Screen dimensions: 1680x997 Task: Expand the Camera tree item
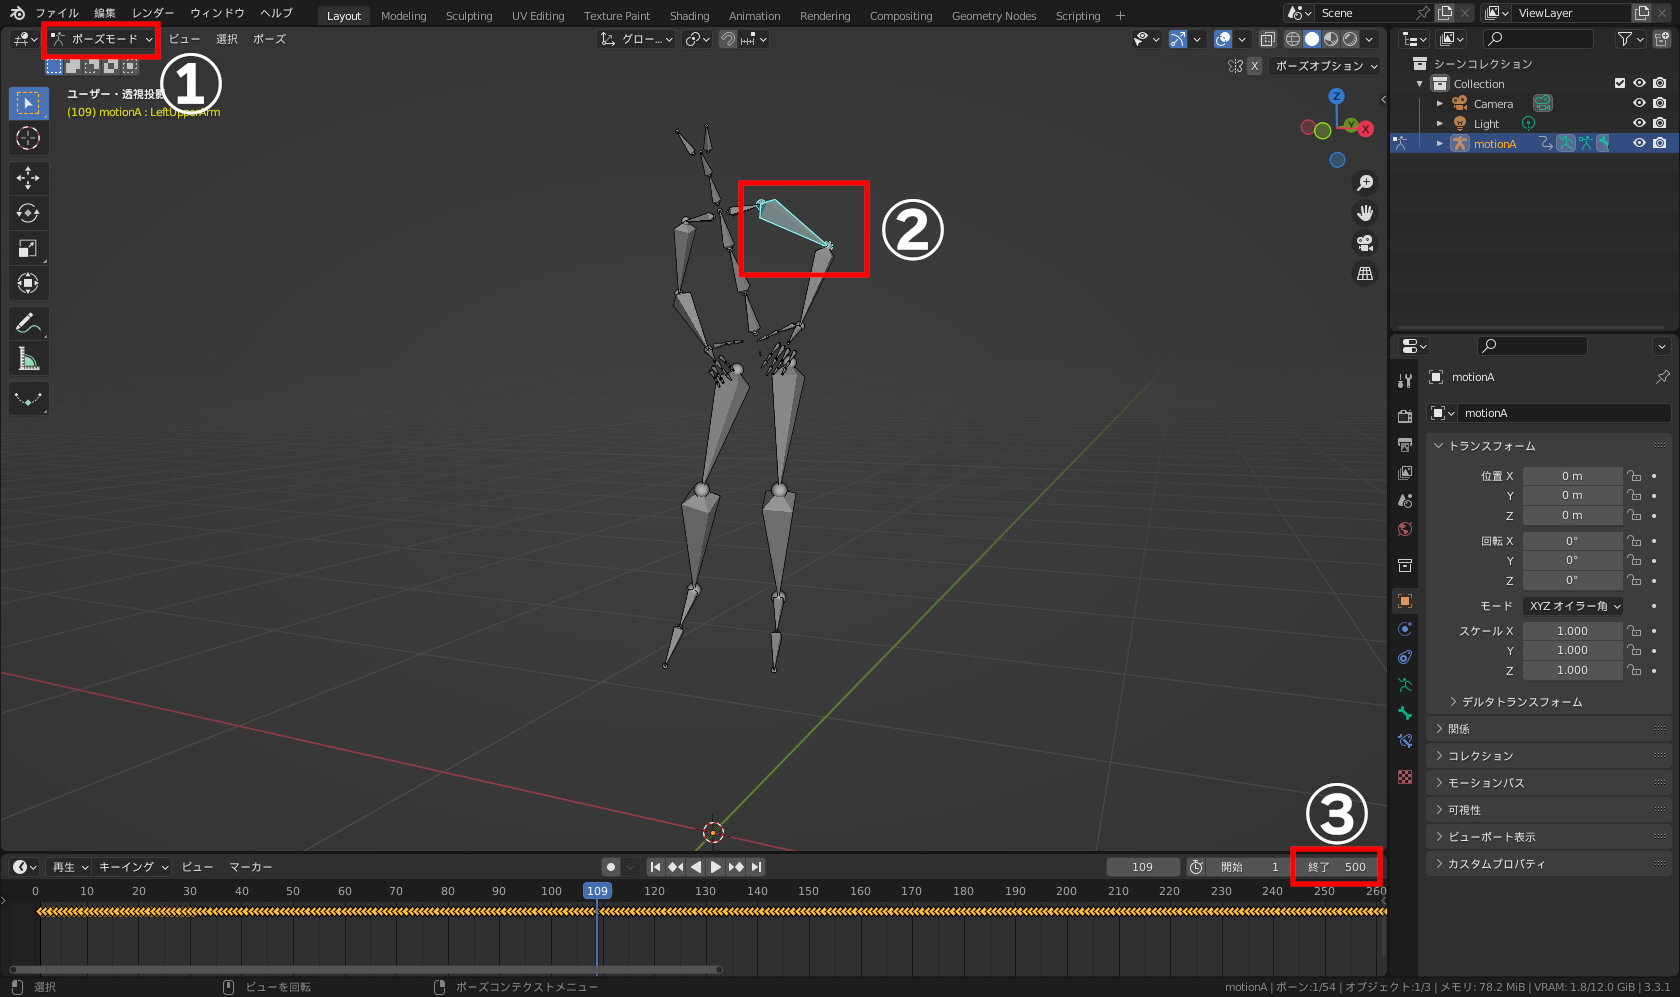pos(1440,103)
